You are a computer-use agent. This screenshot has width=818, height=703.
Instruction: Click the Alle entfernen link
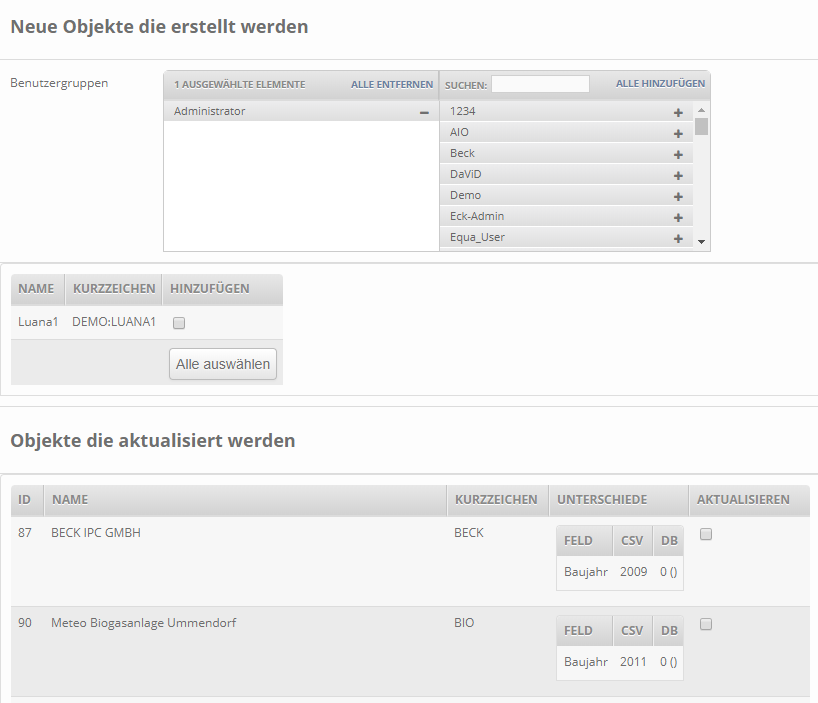point(392,84)
